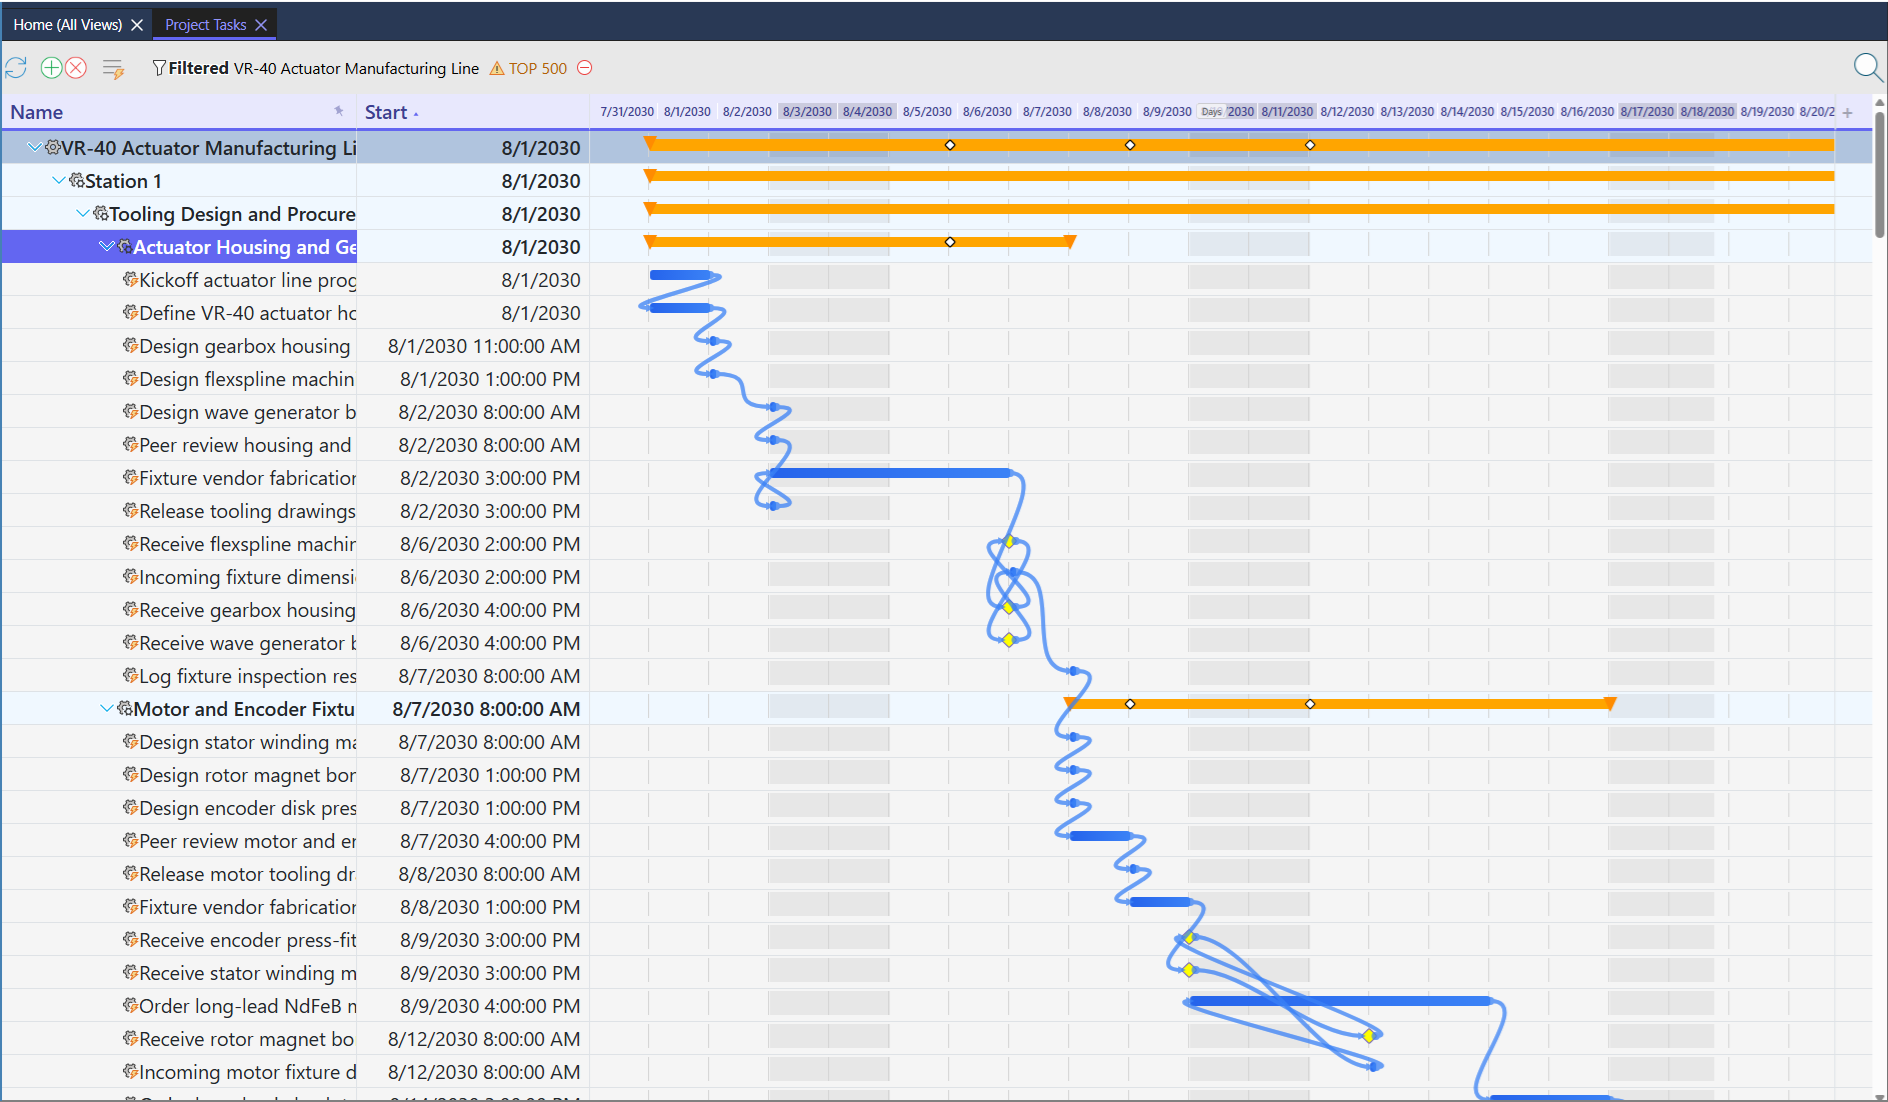Click gear icon of Kickoff actuator line row
This screenshot has height=1102, width=1888.
click(x=130, y=279)
